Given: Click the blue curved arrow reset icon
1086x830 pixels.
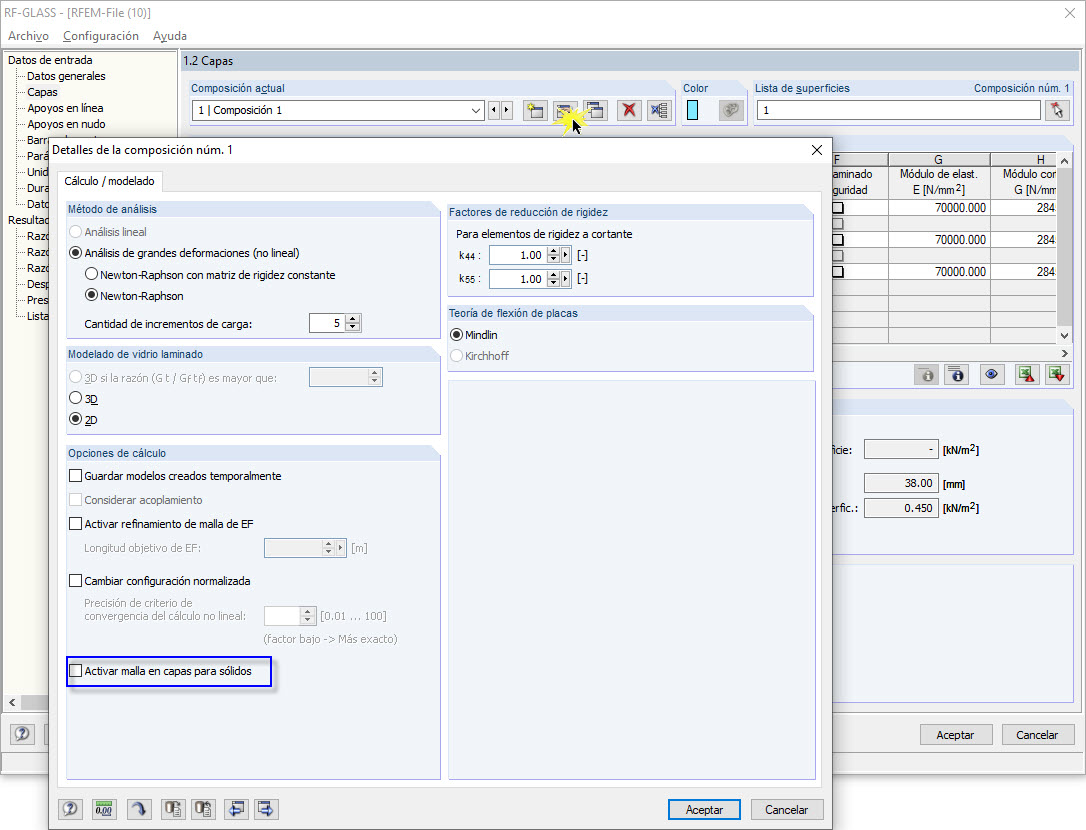Looking at the screenshot, I should (x=138, y=809).
